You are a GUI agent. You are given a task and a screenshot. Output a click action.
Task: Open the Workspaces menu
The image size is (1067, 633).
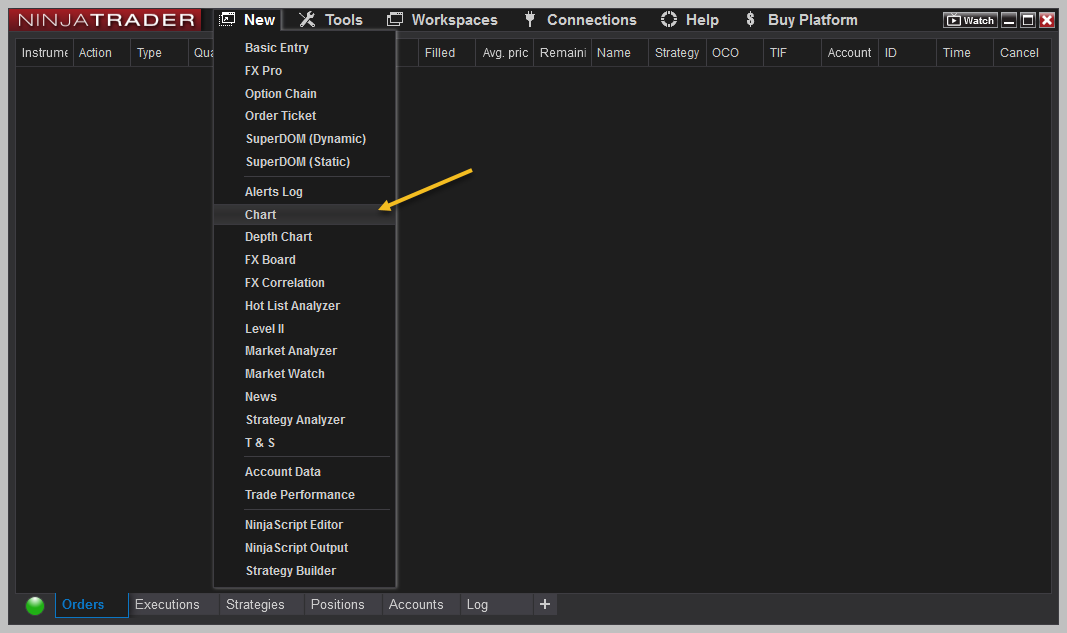click(442, 20)
